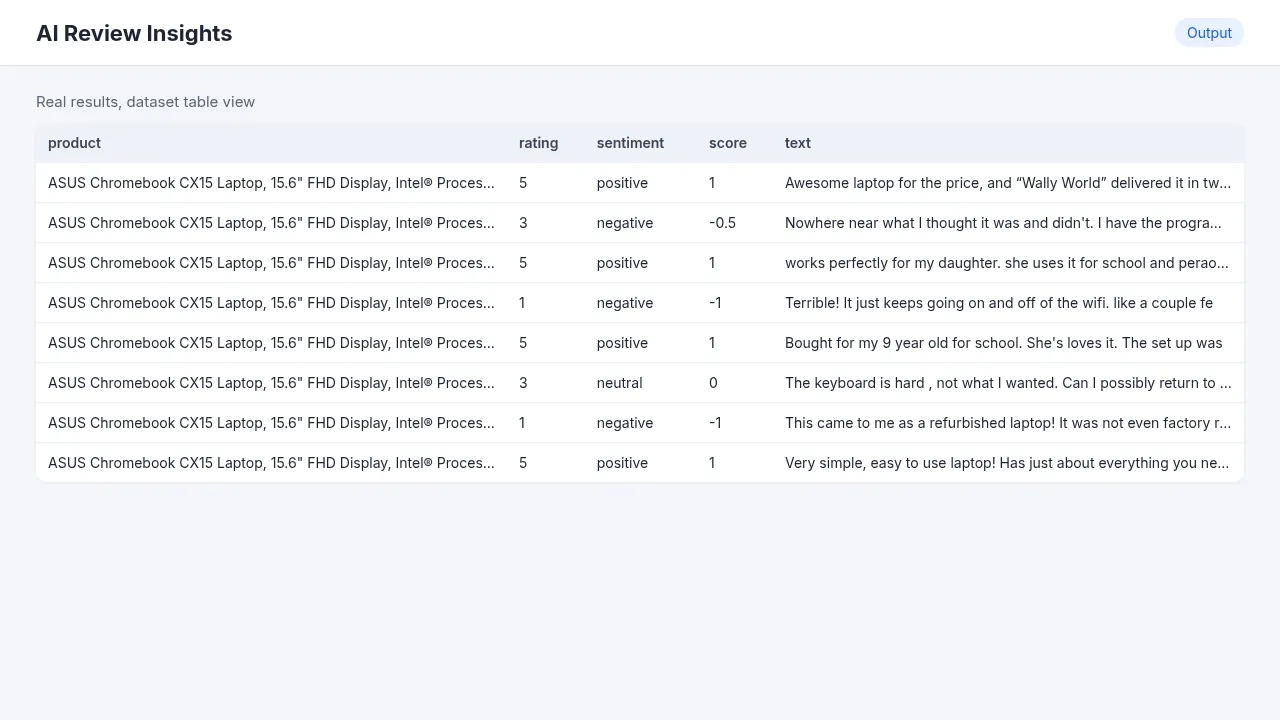
Task: Select the ASUS Chromebook cell in "works perfectly" row
Action: 271,263
